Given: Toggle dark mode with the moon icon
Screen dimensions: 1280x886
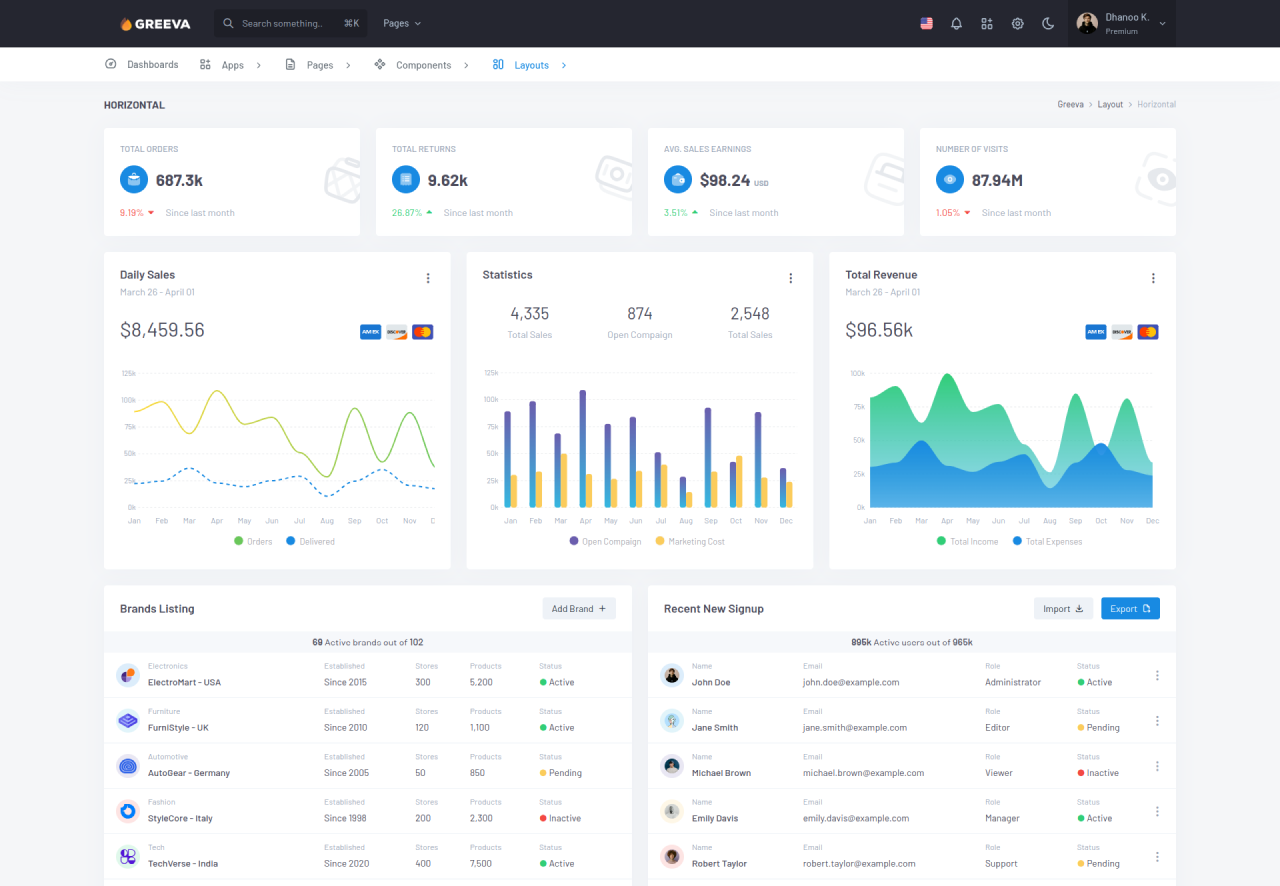Looking at the screenshot, I should point(1048,23).
